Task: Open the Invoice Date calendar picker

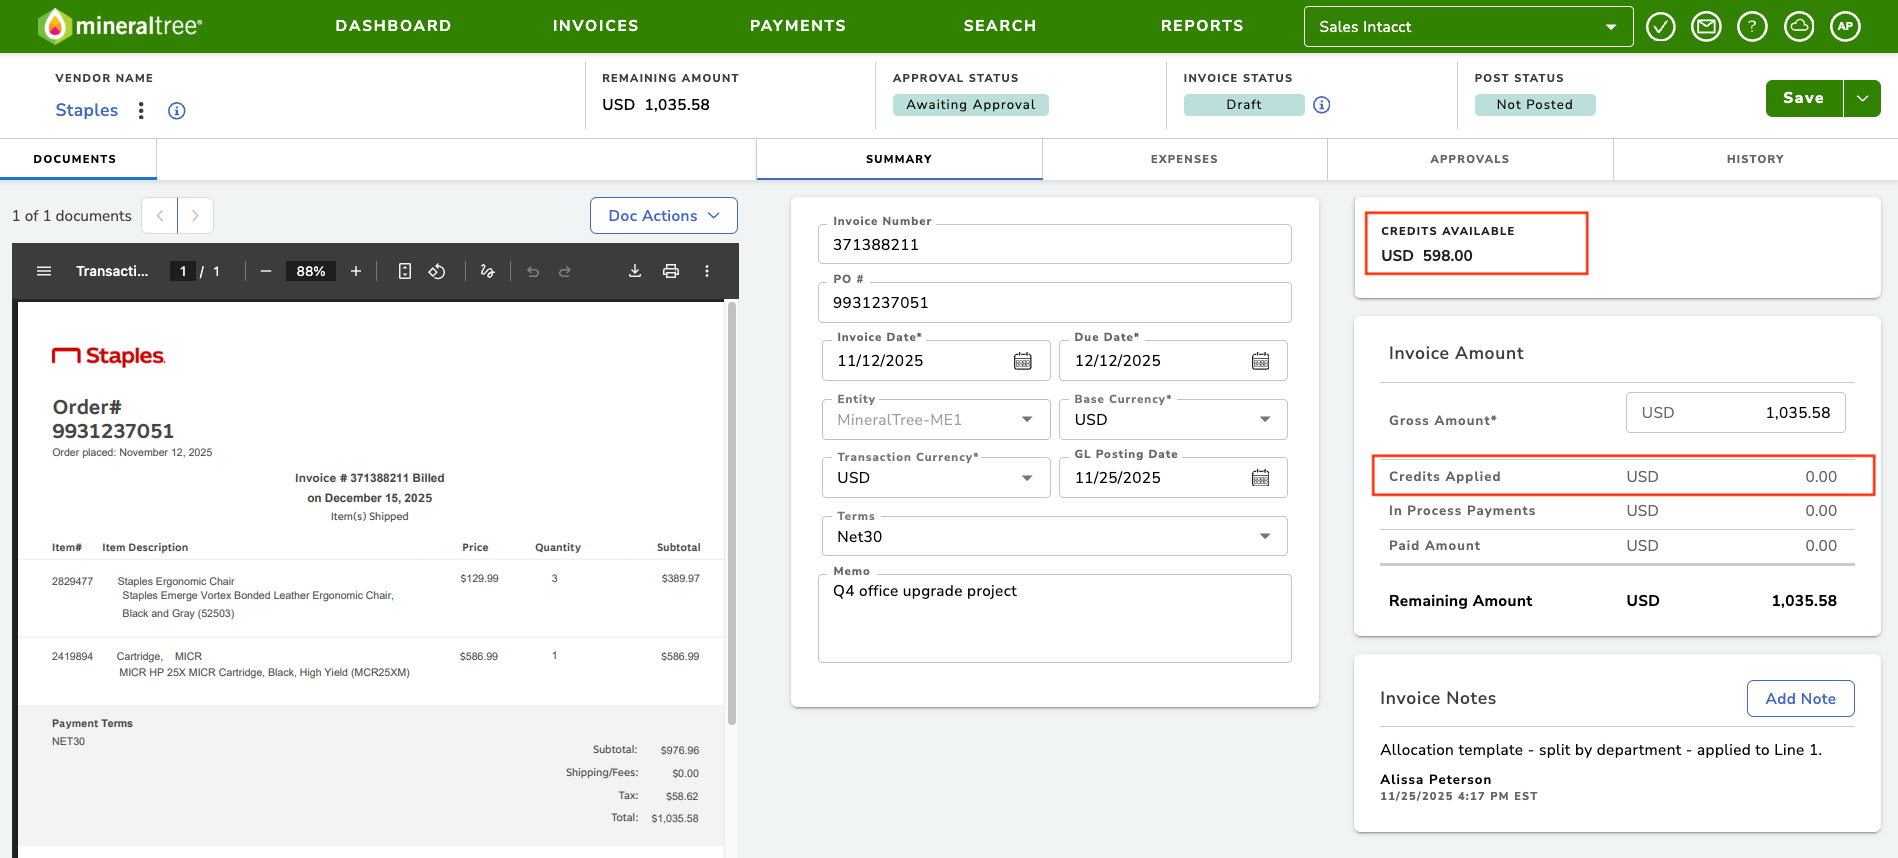Action: click(1023, 361)
